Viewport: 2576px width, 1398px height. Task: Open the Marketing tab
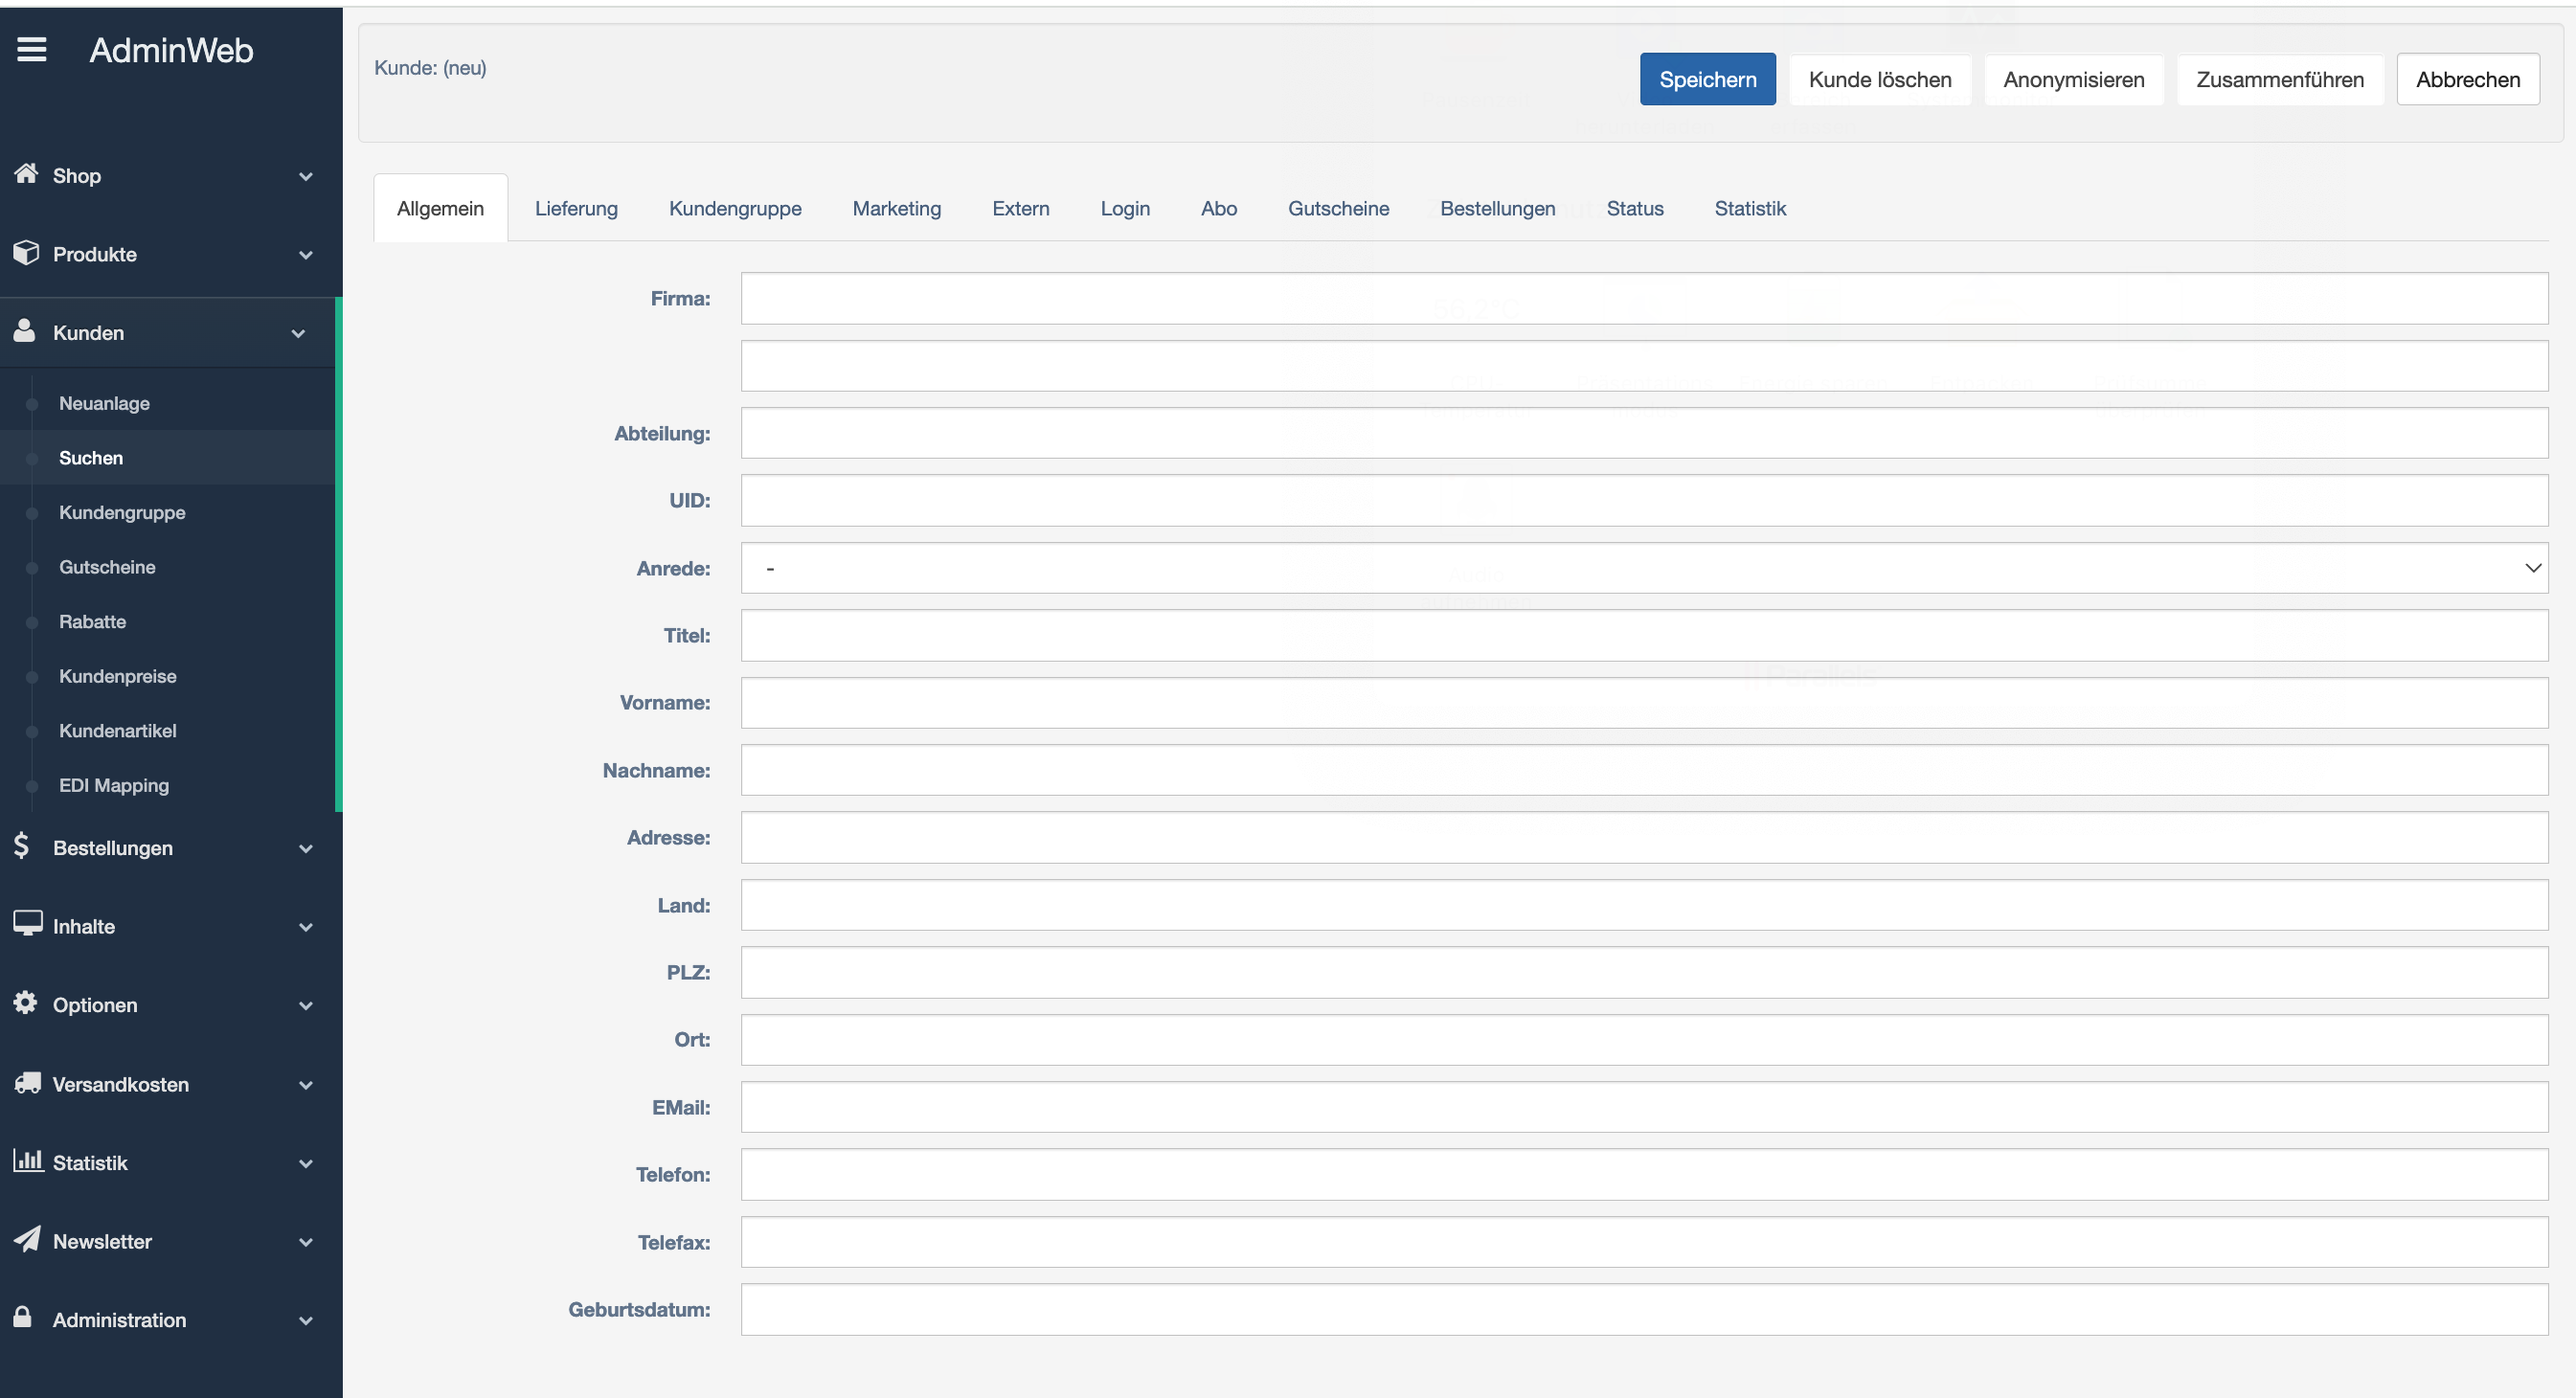[x=896, y=208]
